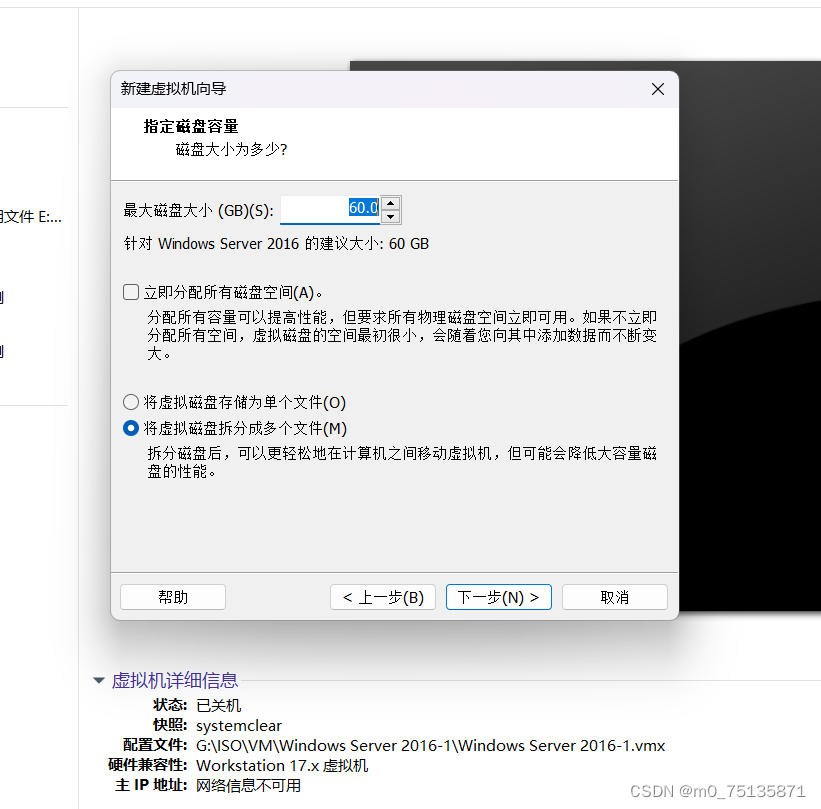The image size is (821, 809).
Task: Close the 新建虚拟机向导 dialog
Action: (x=657, y=89)
